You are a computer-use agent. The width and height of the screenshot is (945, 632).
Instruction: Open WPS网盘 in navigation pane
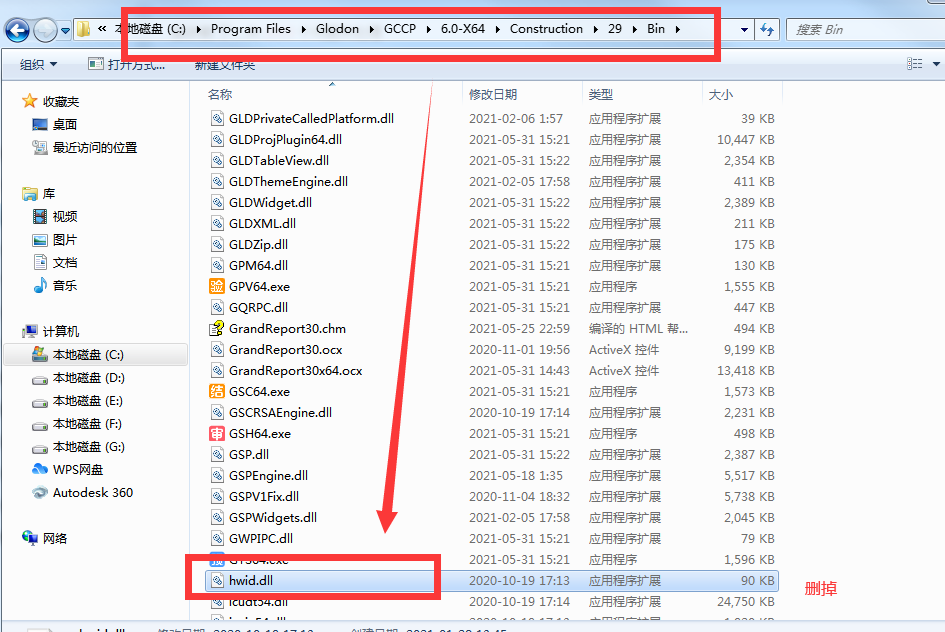tap(68, 469)
